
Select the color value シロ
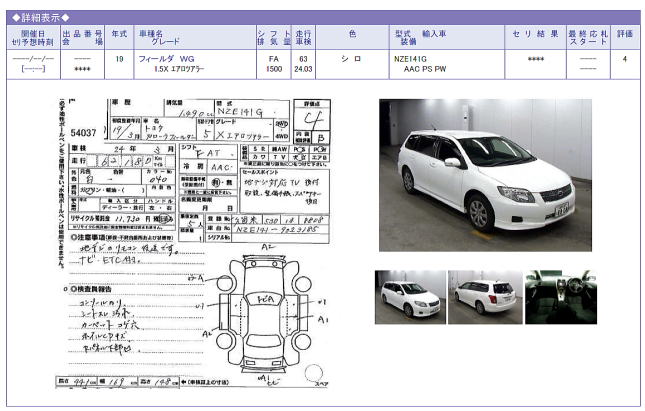(x=352, y=59)
